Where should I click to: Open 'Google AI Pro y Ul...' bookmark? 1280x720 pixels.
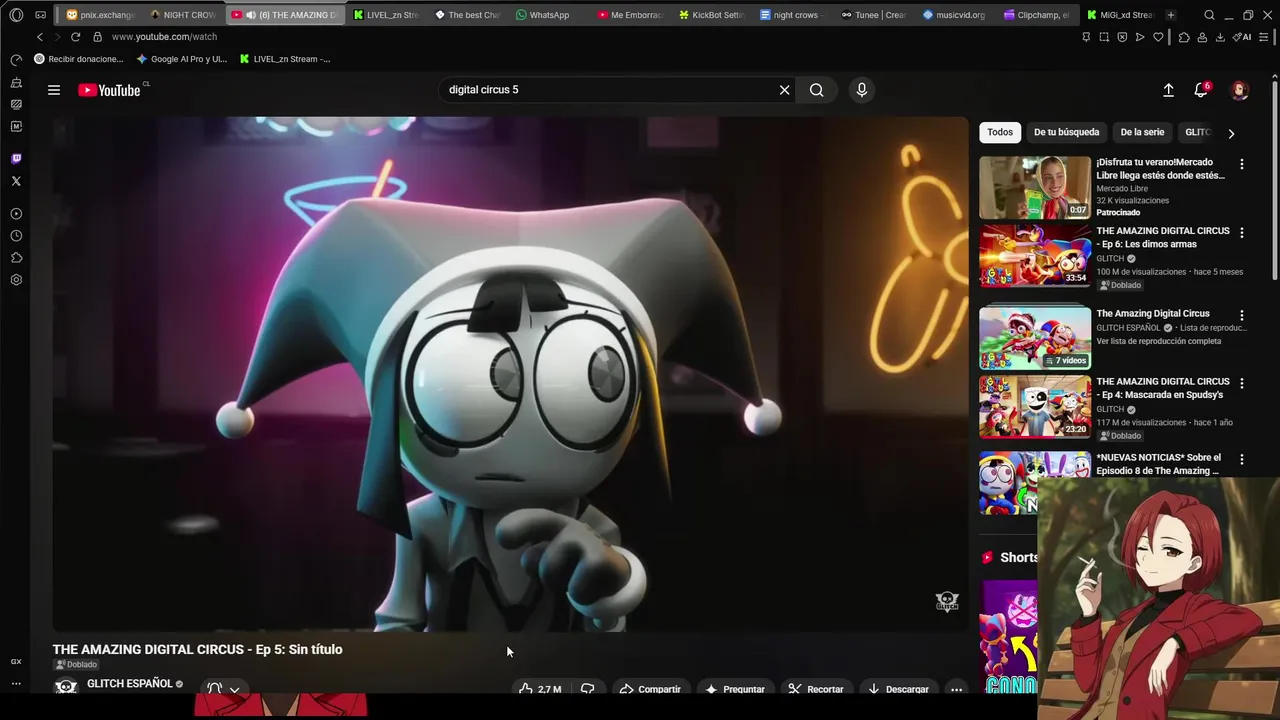pyautogui.click(x=182, y=59)
